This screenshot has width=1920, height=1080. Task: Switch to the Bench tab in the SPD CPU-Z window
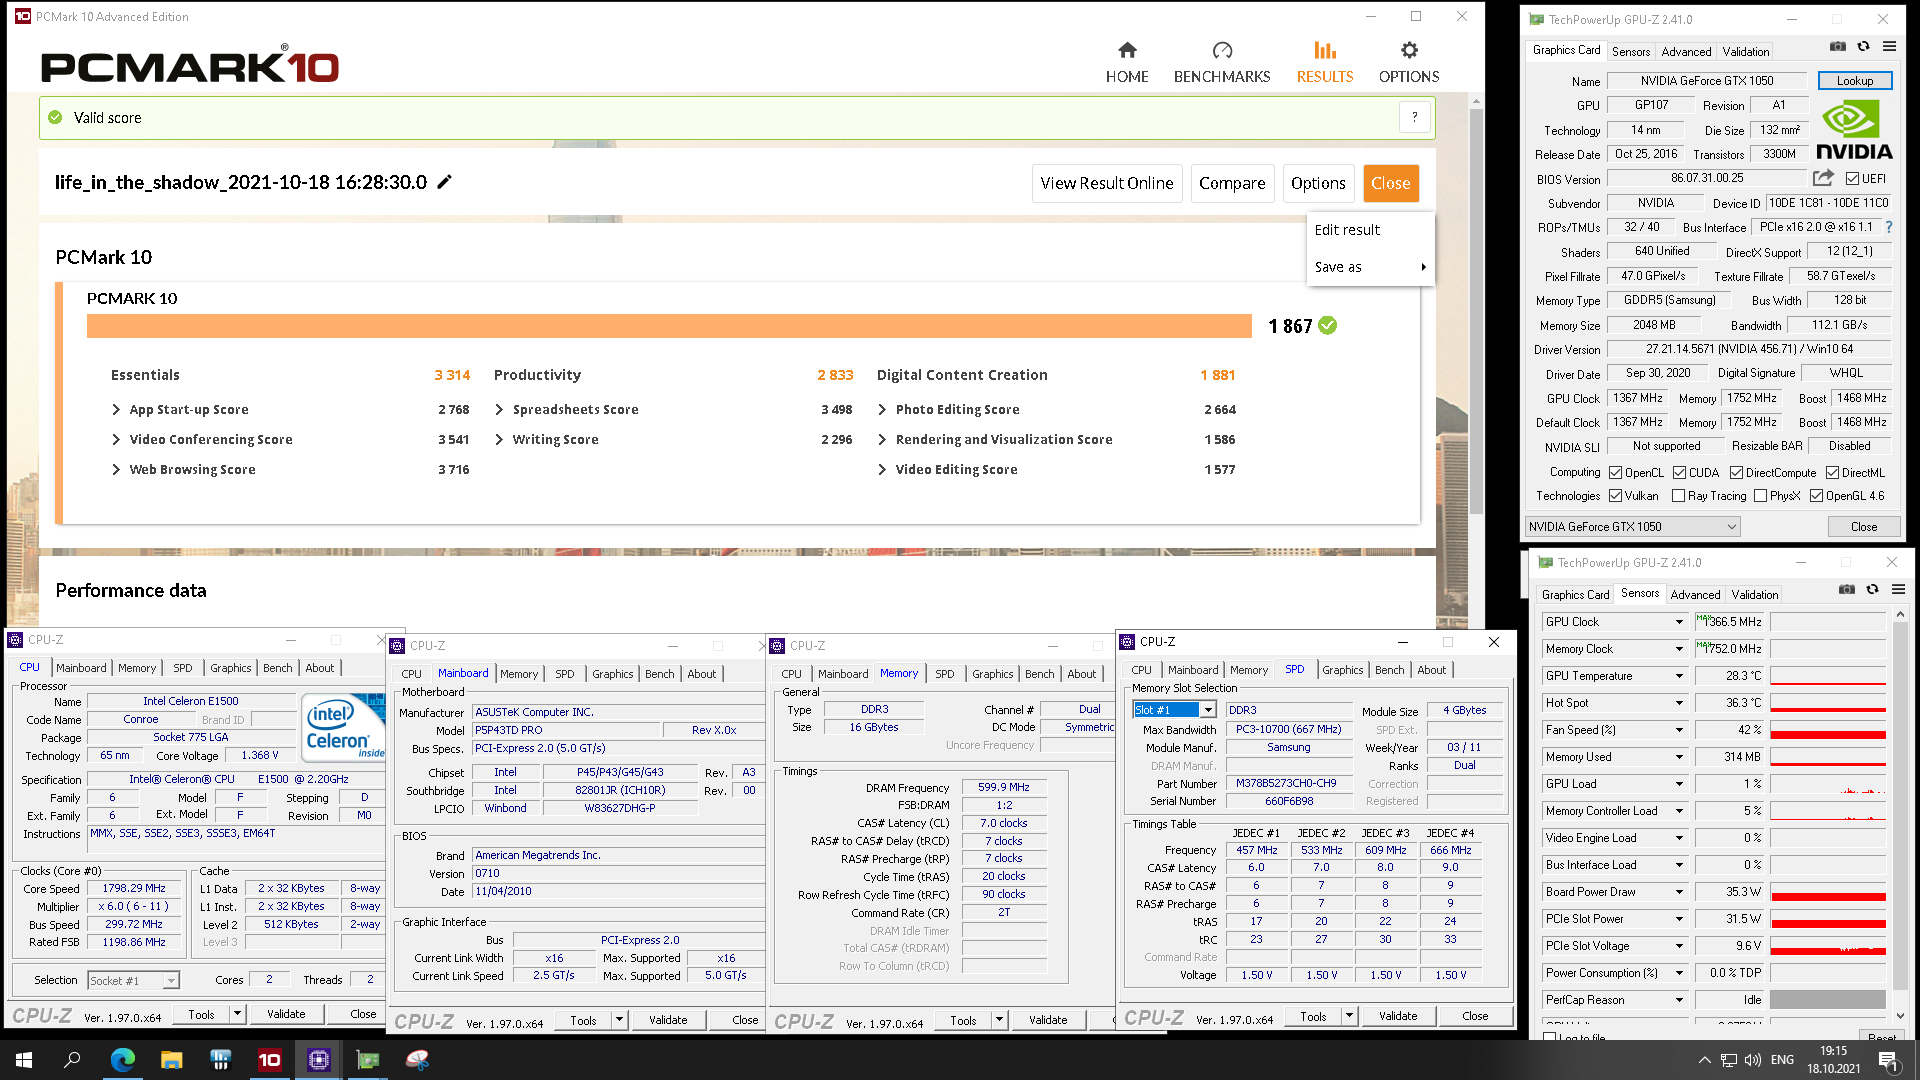pyautogui.click(x=1389, y=670)
